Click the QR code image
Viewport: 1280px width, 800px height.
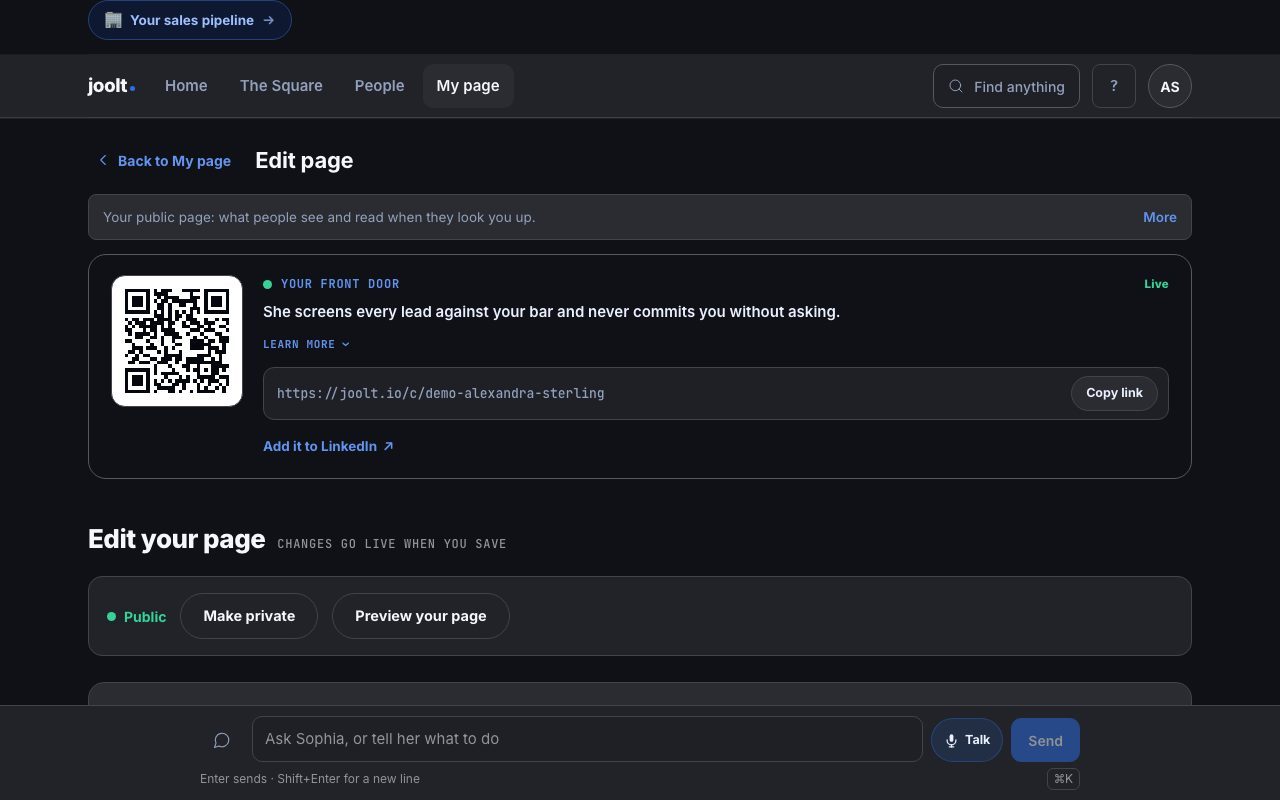pyautogui.click(x=177, y=341)
